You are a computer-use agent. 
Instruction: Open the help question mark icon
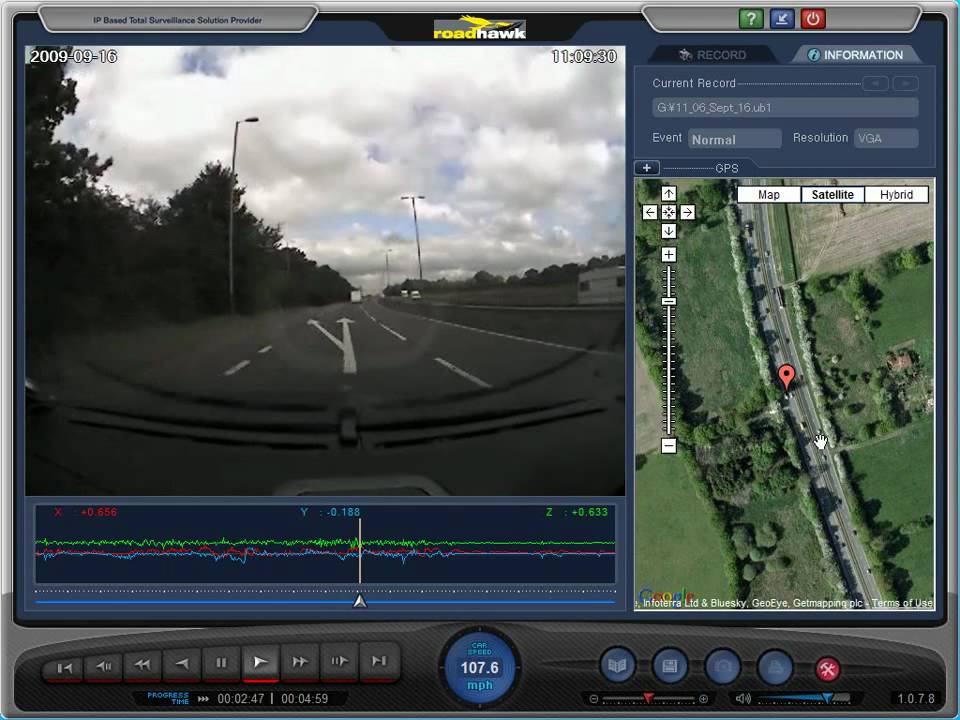pos(750,19)
